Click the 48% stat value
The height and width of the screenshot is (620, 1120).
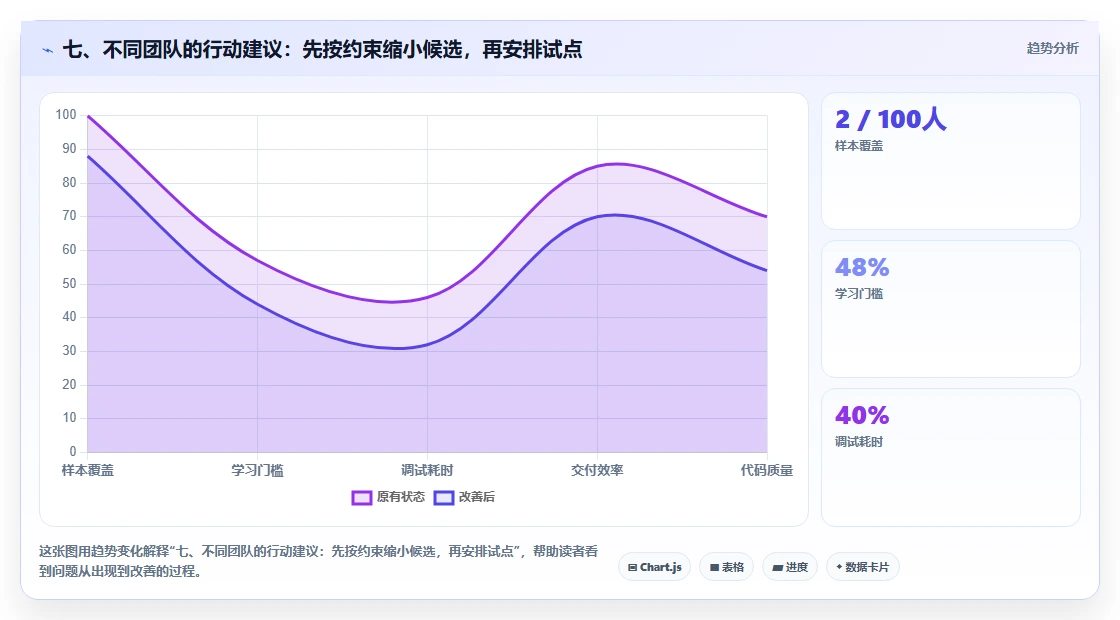point(862,267)
